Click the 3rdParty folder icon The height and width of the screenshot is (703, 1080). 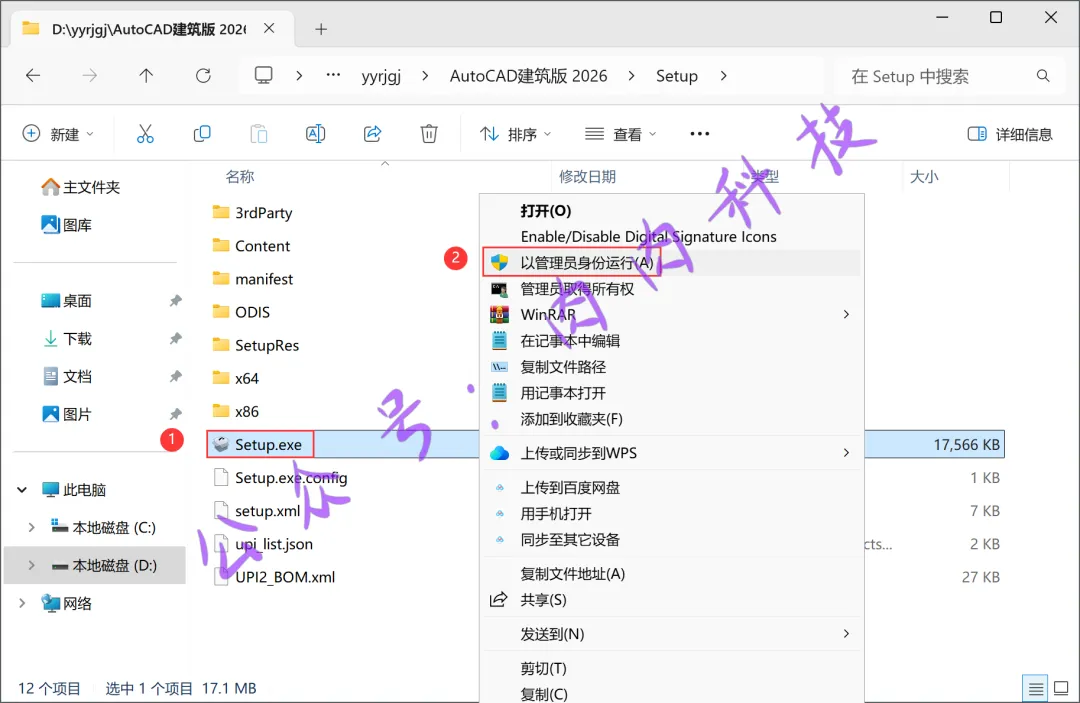(x=221, y=212)
